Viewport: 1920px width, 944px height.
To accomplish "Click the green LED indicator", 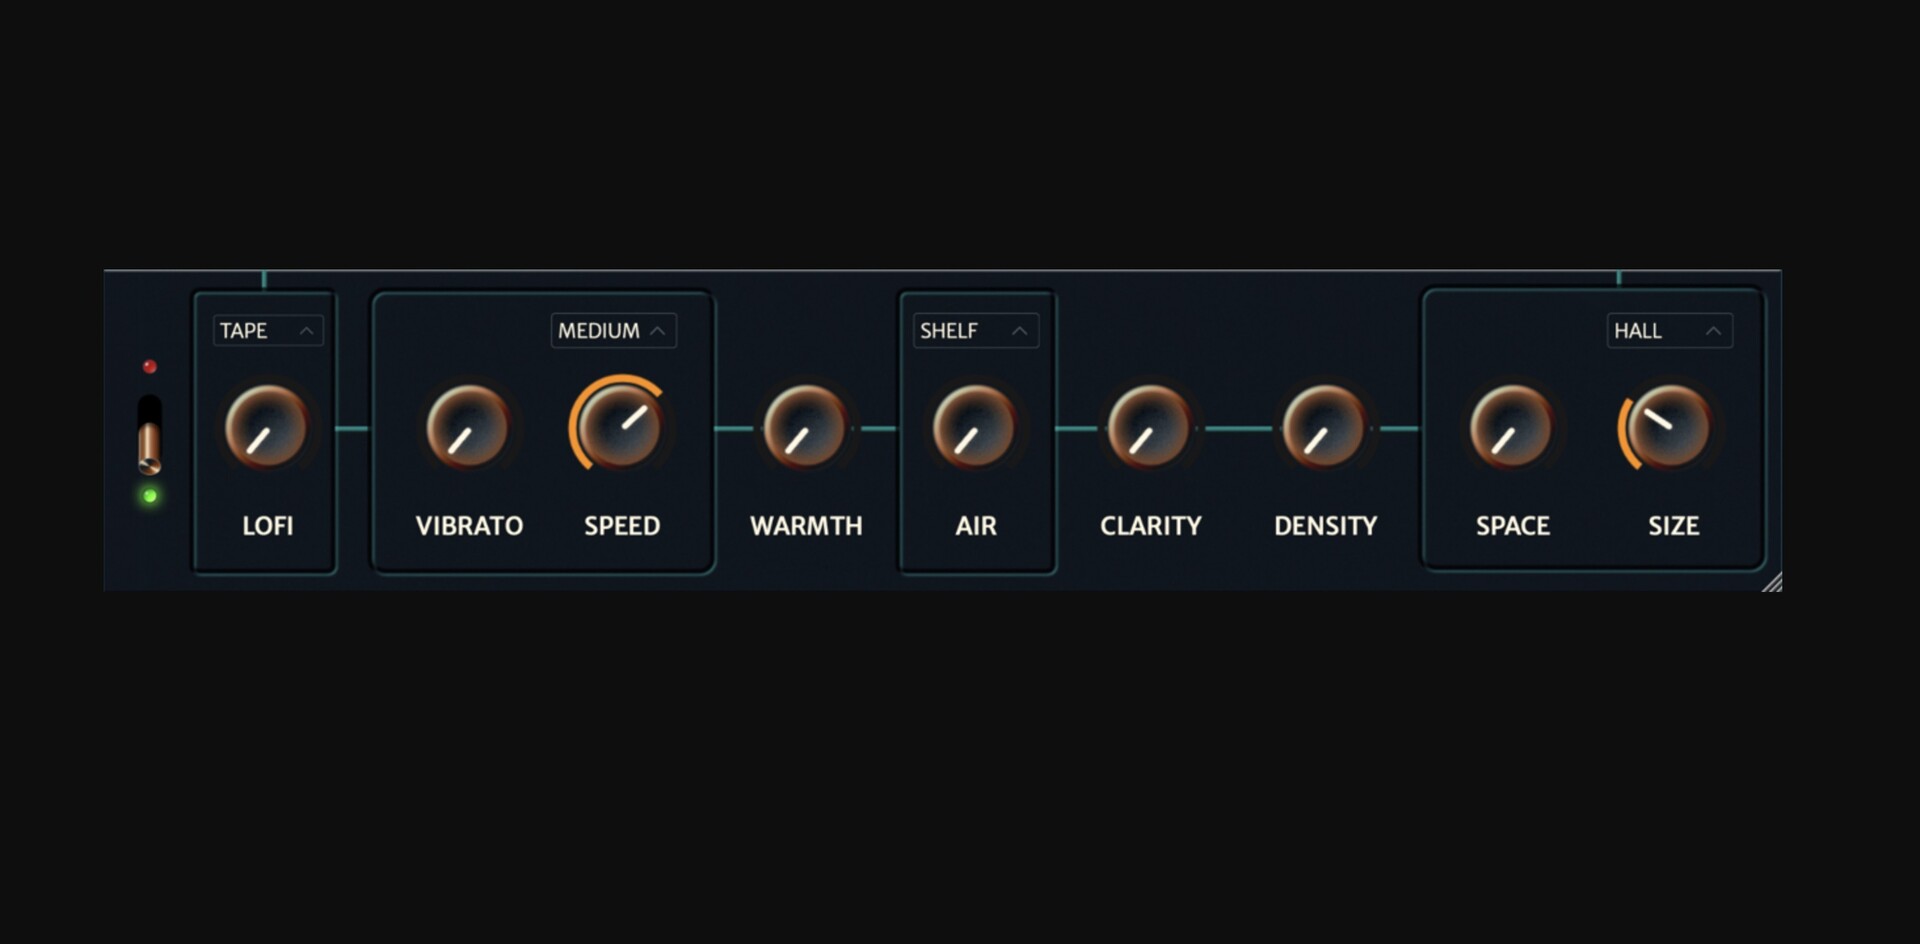I will click(150, 496).
